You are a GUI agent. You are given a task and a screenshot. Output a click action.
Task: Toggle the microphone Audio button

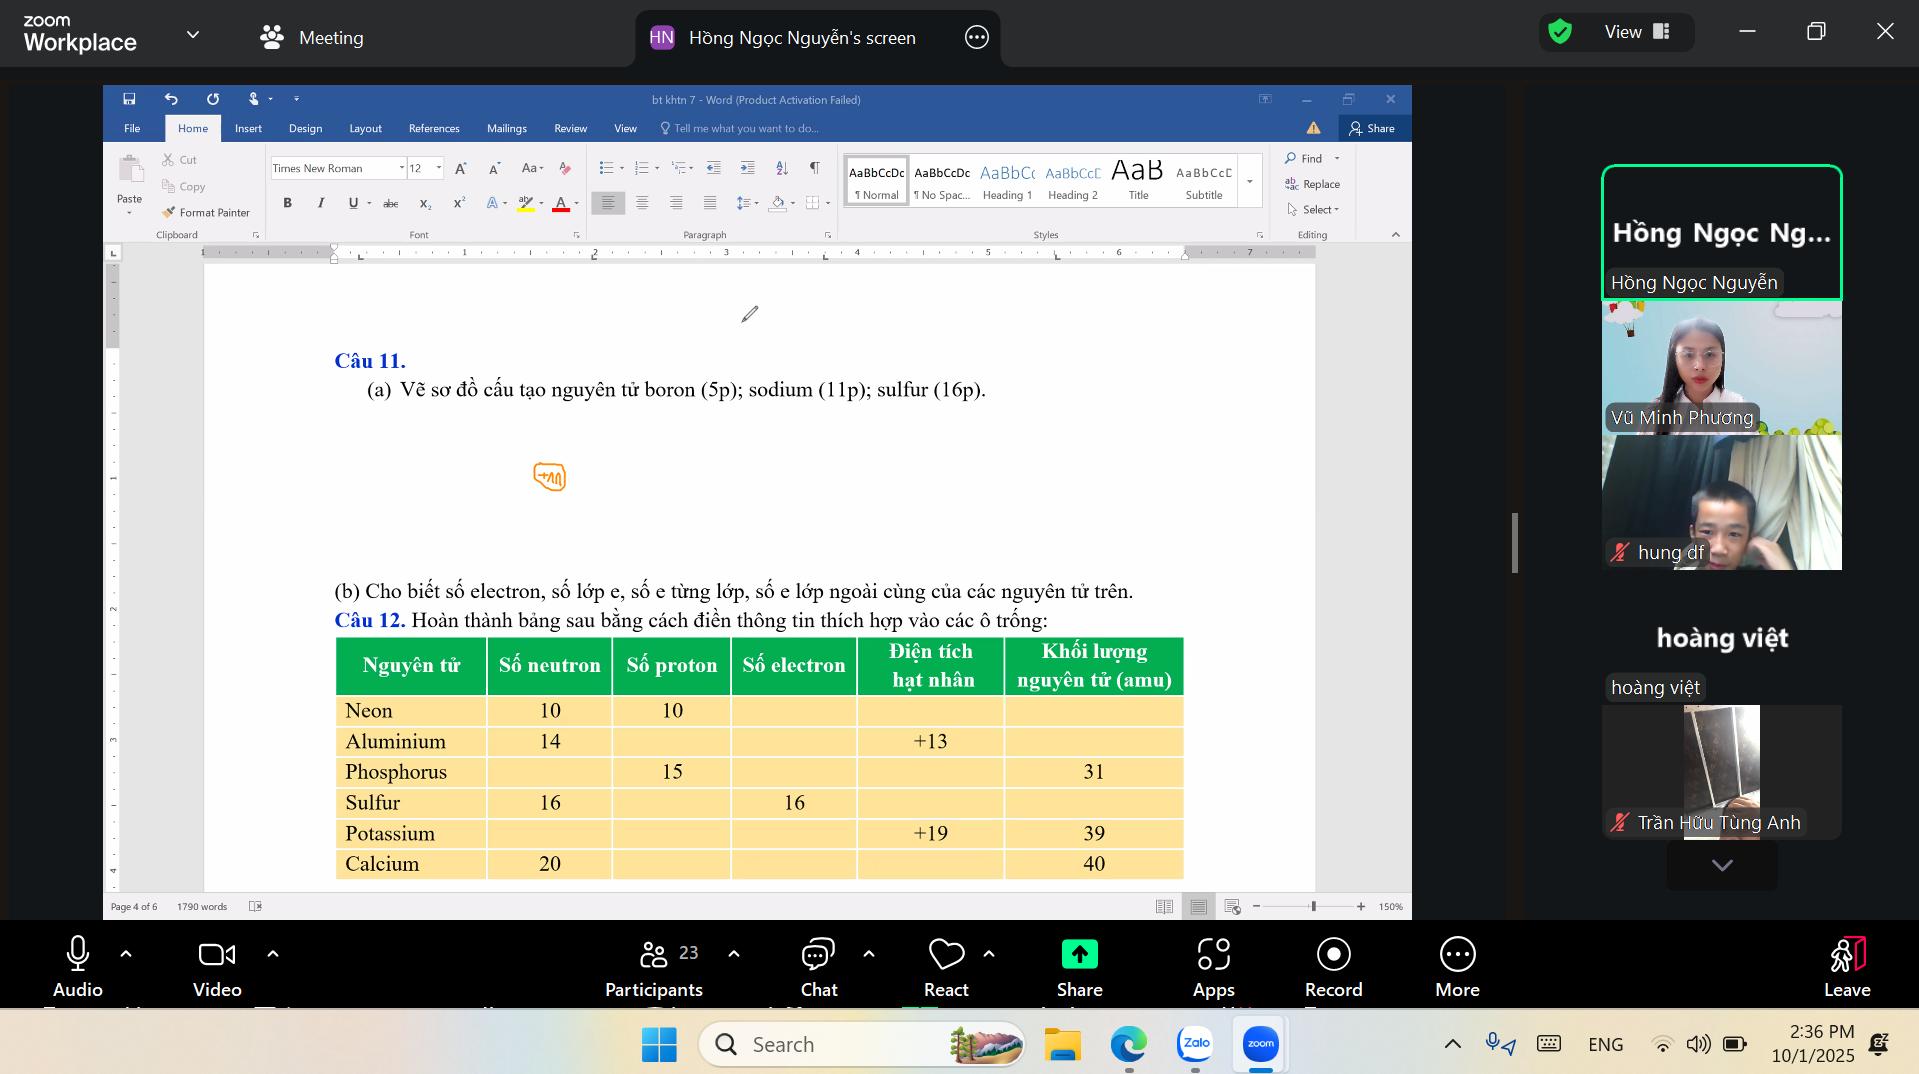(78, 956)
